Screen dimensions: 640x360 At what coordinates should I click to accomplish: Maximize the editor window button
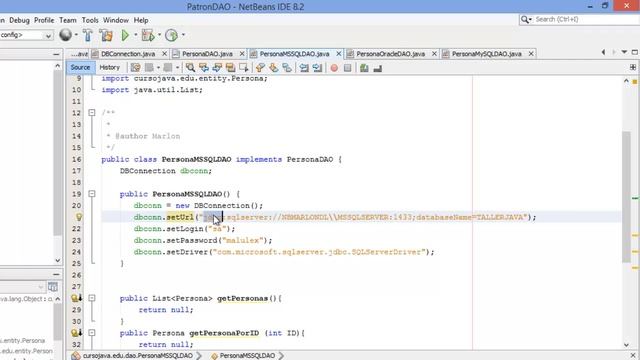[x=635, y=52]
